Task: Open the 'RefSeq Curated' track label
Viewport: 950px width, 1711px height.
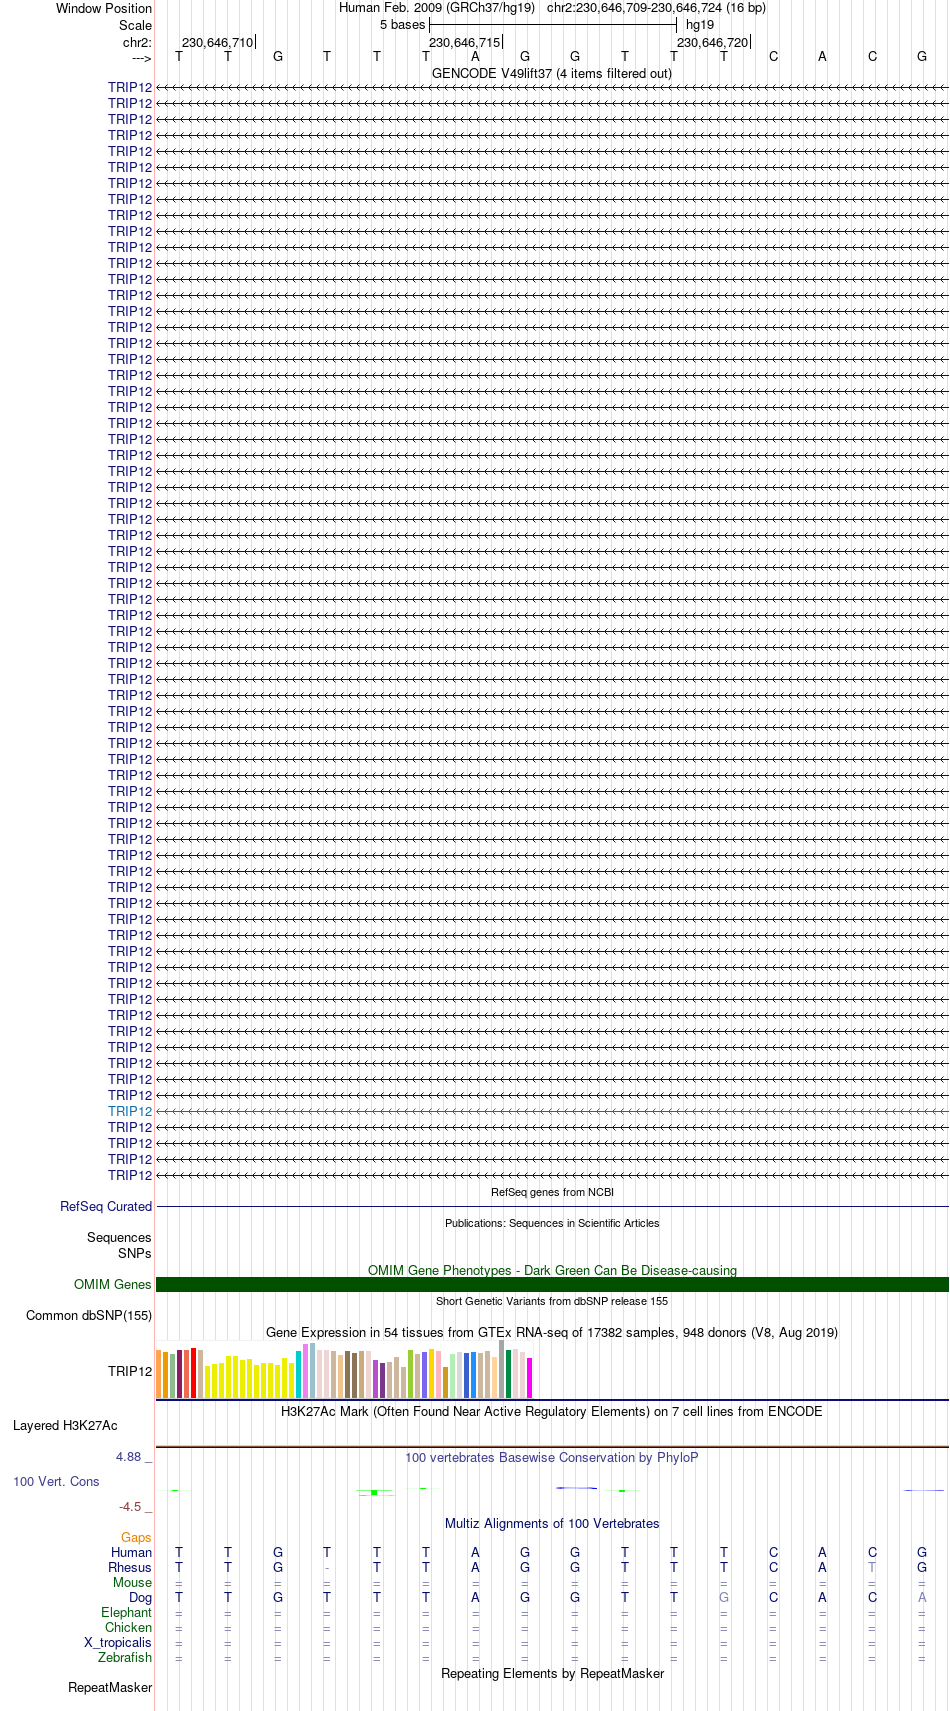Action: 106,1207
